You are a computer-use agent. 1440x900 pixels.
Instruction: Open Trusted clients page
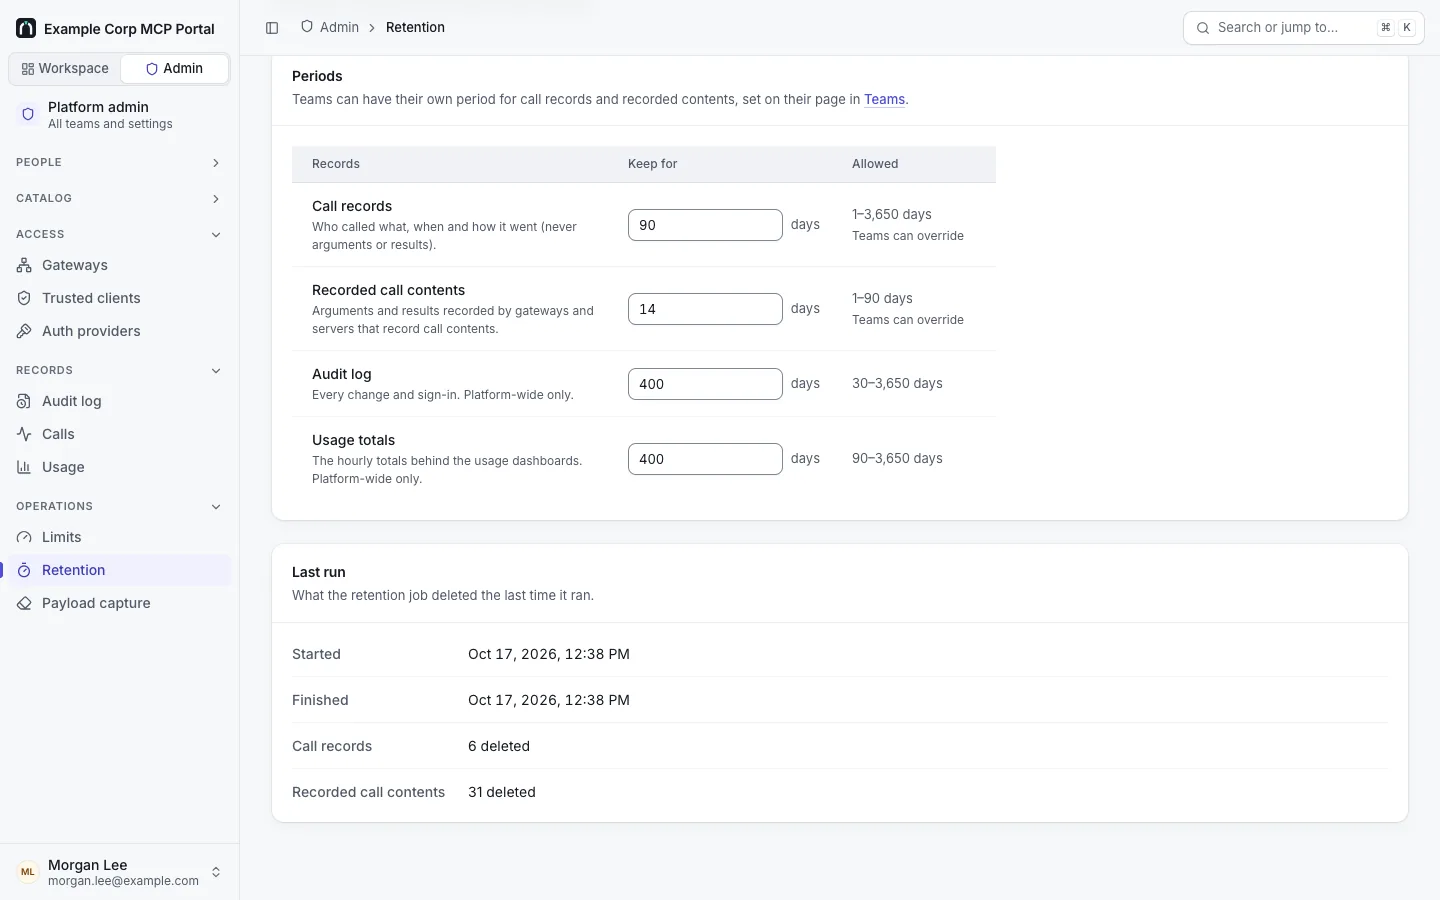point(119,298)
